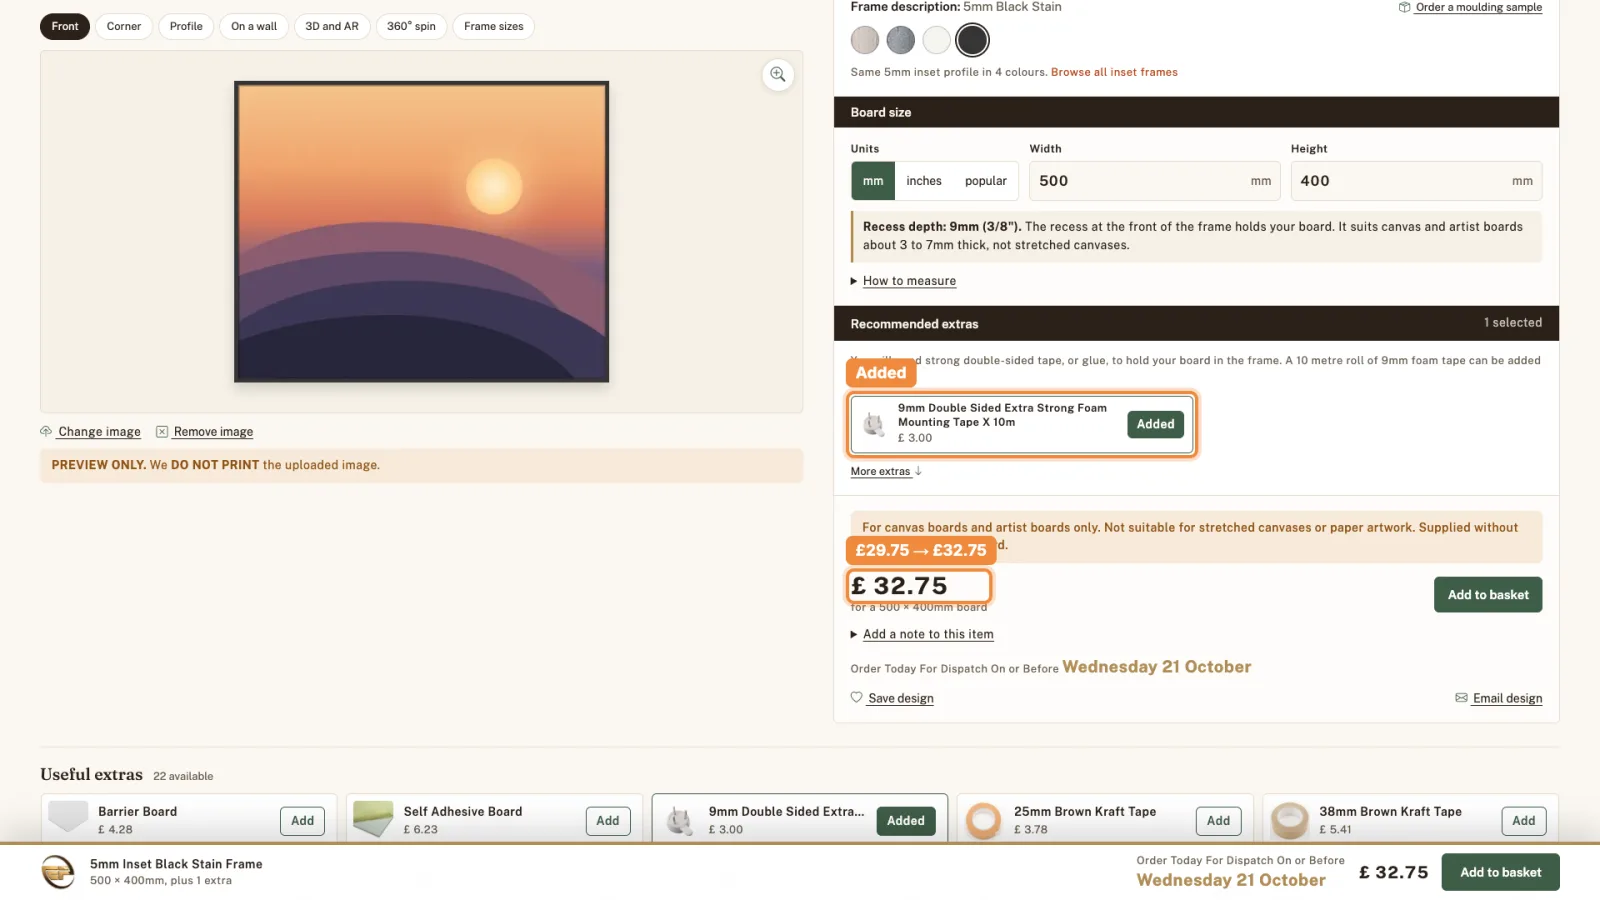This screenshot has height=900, width=1600.
Task: Open the 3D and AR view
Action: [x=332, y=26]
